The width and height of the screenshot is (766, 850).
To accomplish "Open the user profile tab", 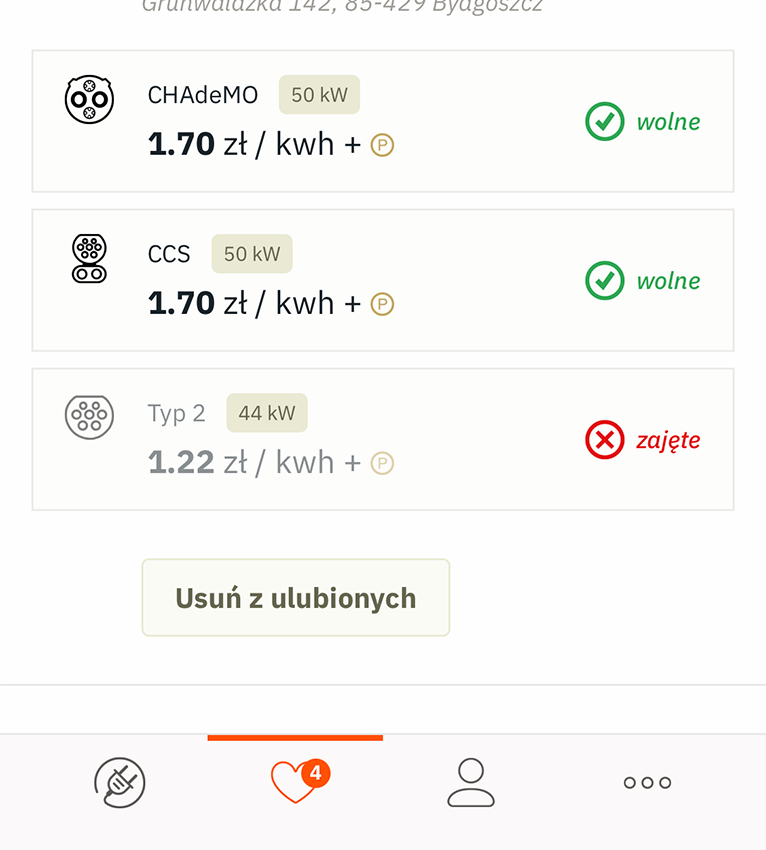I will [471, 782].
